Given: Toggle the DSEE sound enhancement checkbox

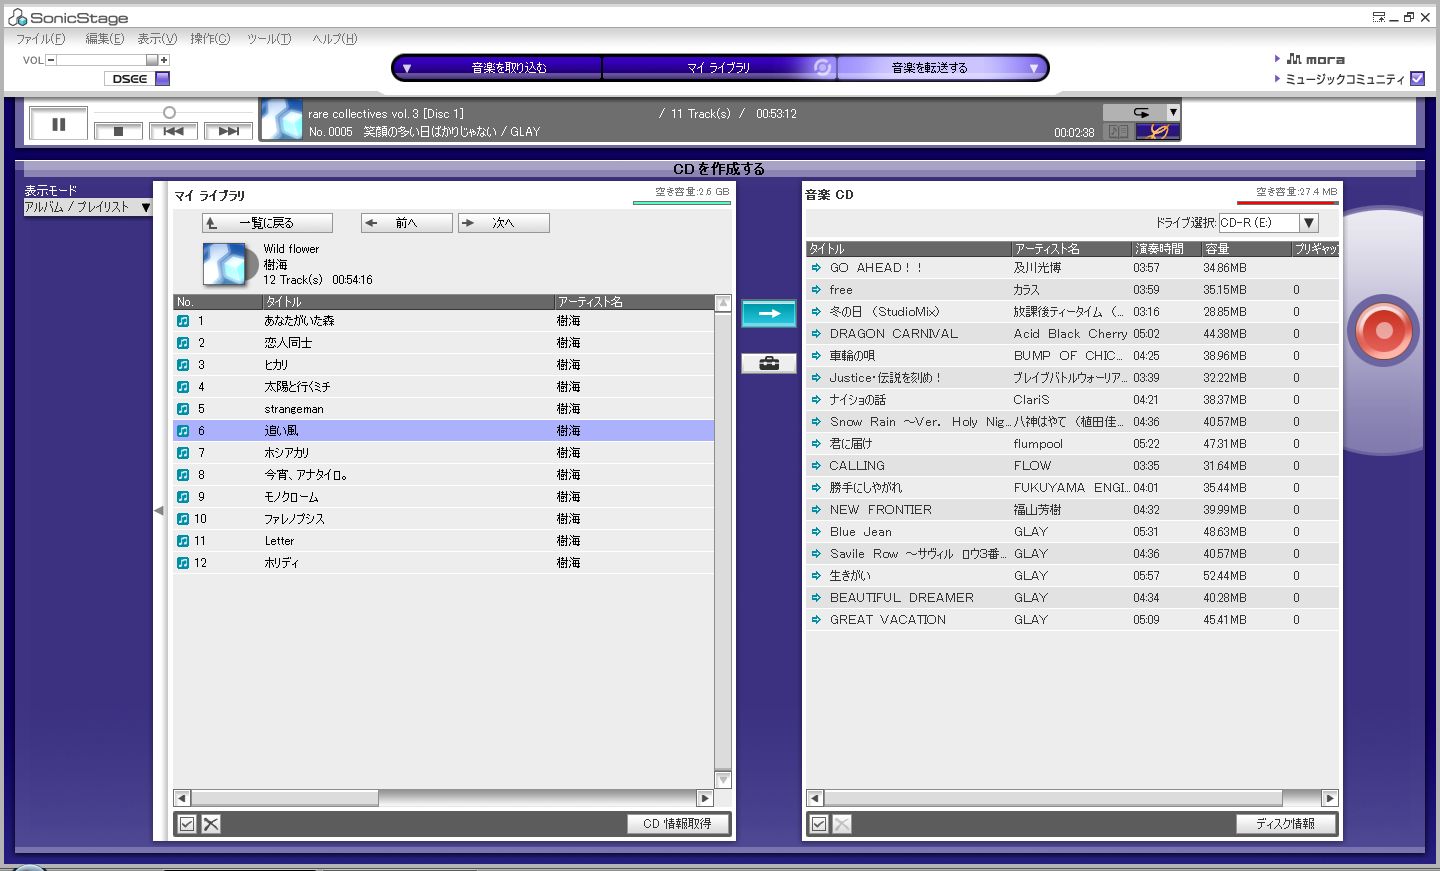Looking at the screenshot, I should (x=163, y=79).
